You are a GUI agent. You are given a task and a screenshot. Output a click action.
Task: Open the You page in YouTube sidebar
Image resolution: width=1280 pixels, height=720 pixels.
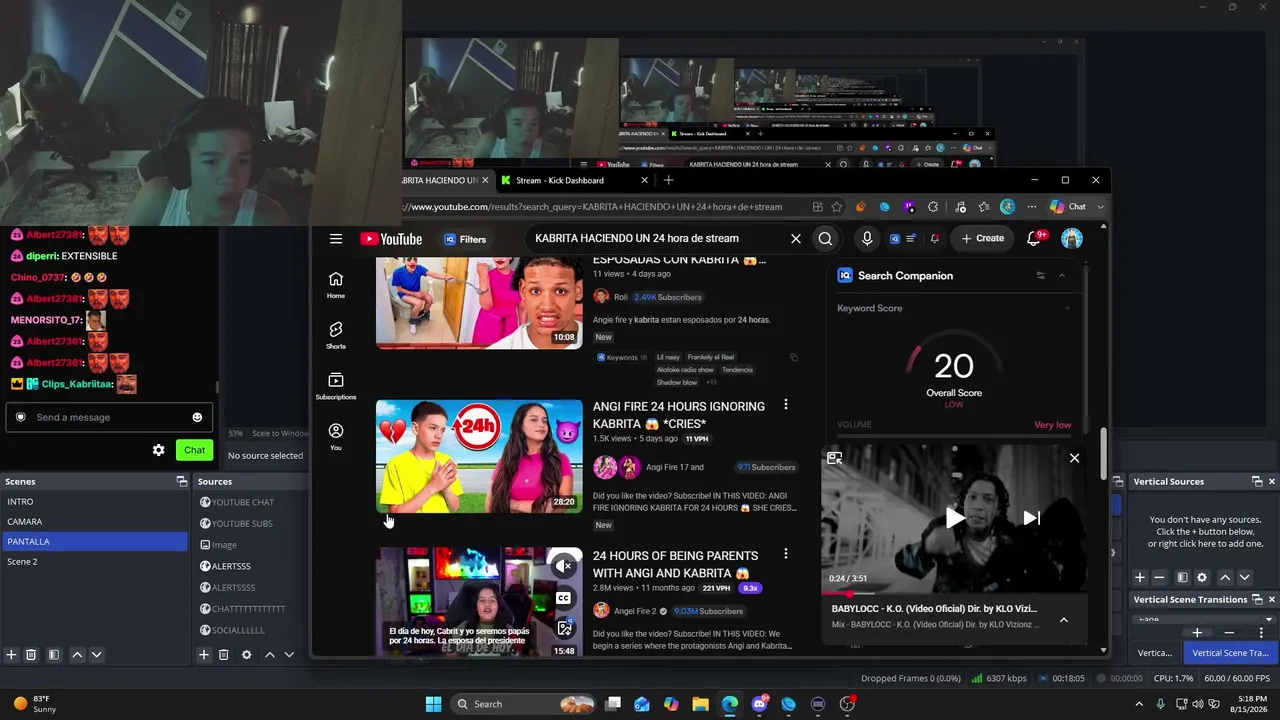[x=336, y=436]
